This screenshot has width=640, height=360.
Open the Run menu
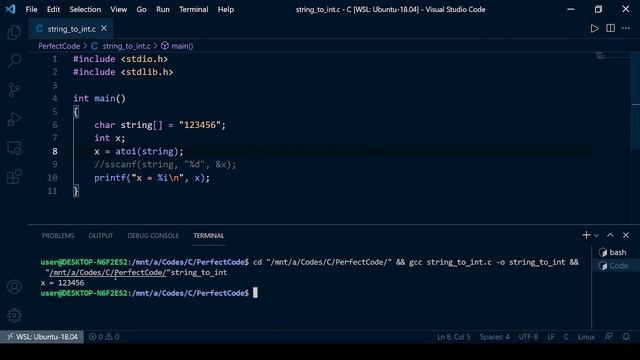162,9
